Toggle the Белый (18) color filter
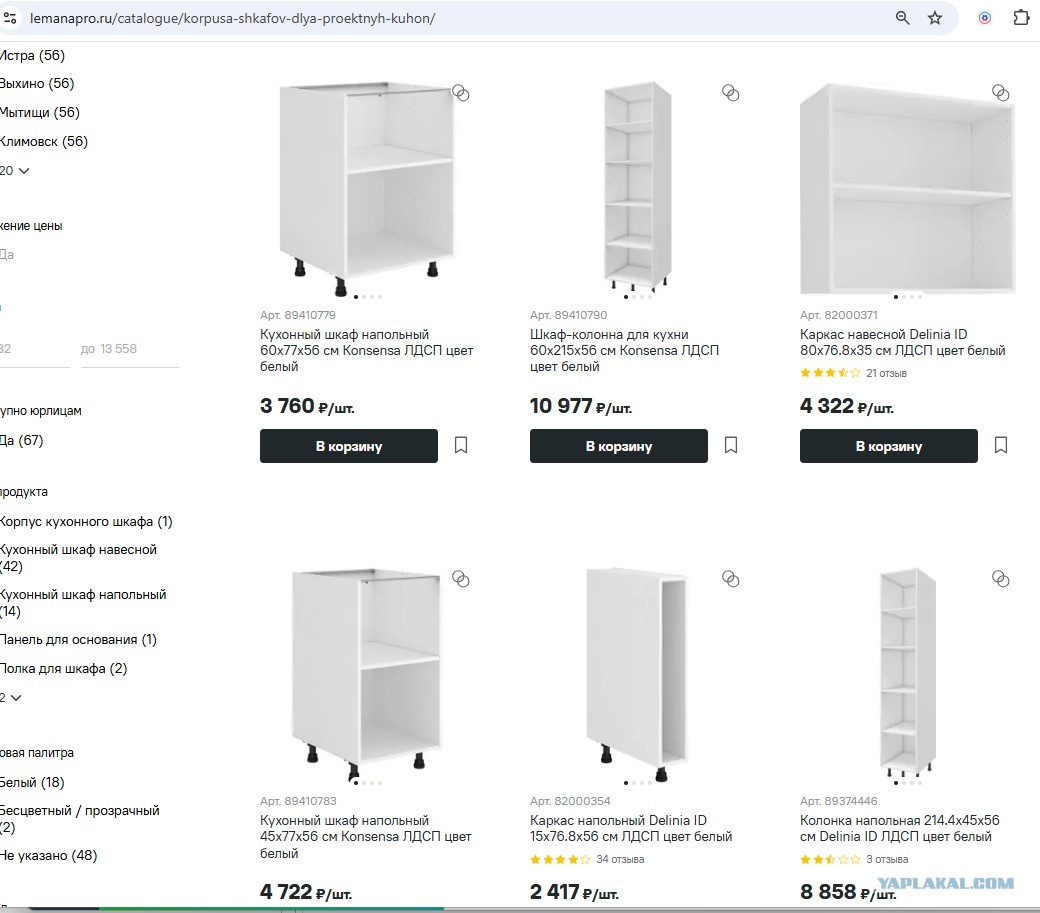This screenshot has width=1040, height=913. pos(32,782)
